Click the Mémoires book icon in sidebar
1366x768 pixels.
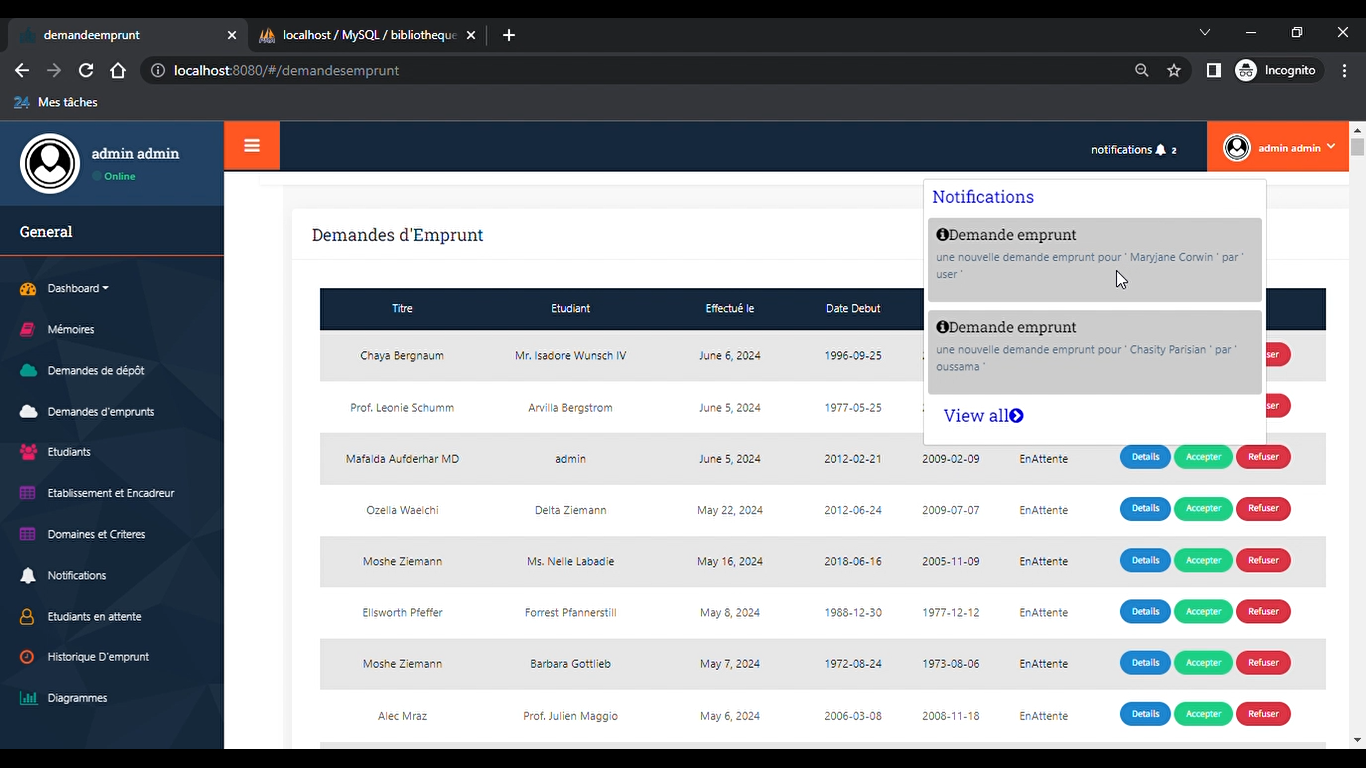(28, 329)
